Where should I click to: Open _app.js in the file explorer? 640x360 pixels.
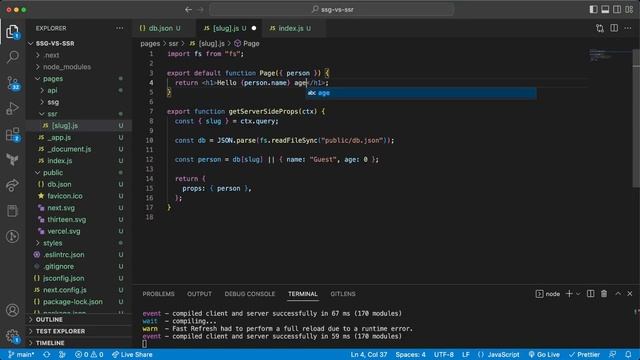(79, 138)
